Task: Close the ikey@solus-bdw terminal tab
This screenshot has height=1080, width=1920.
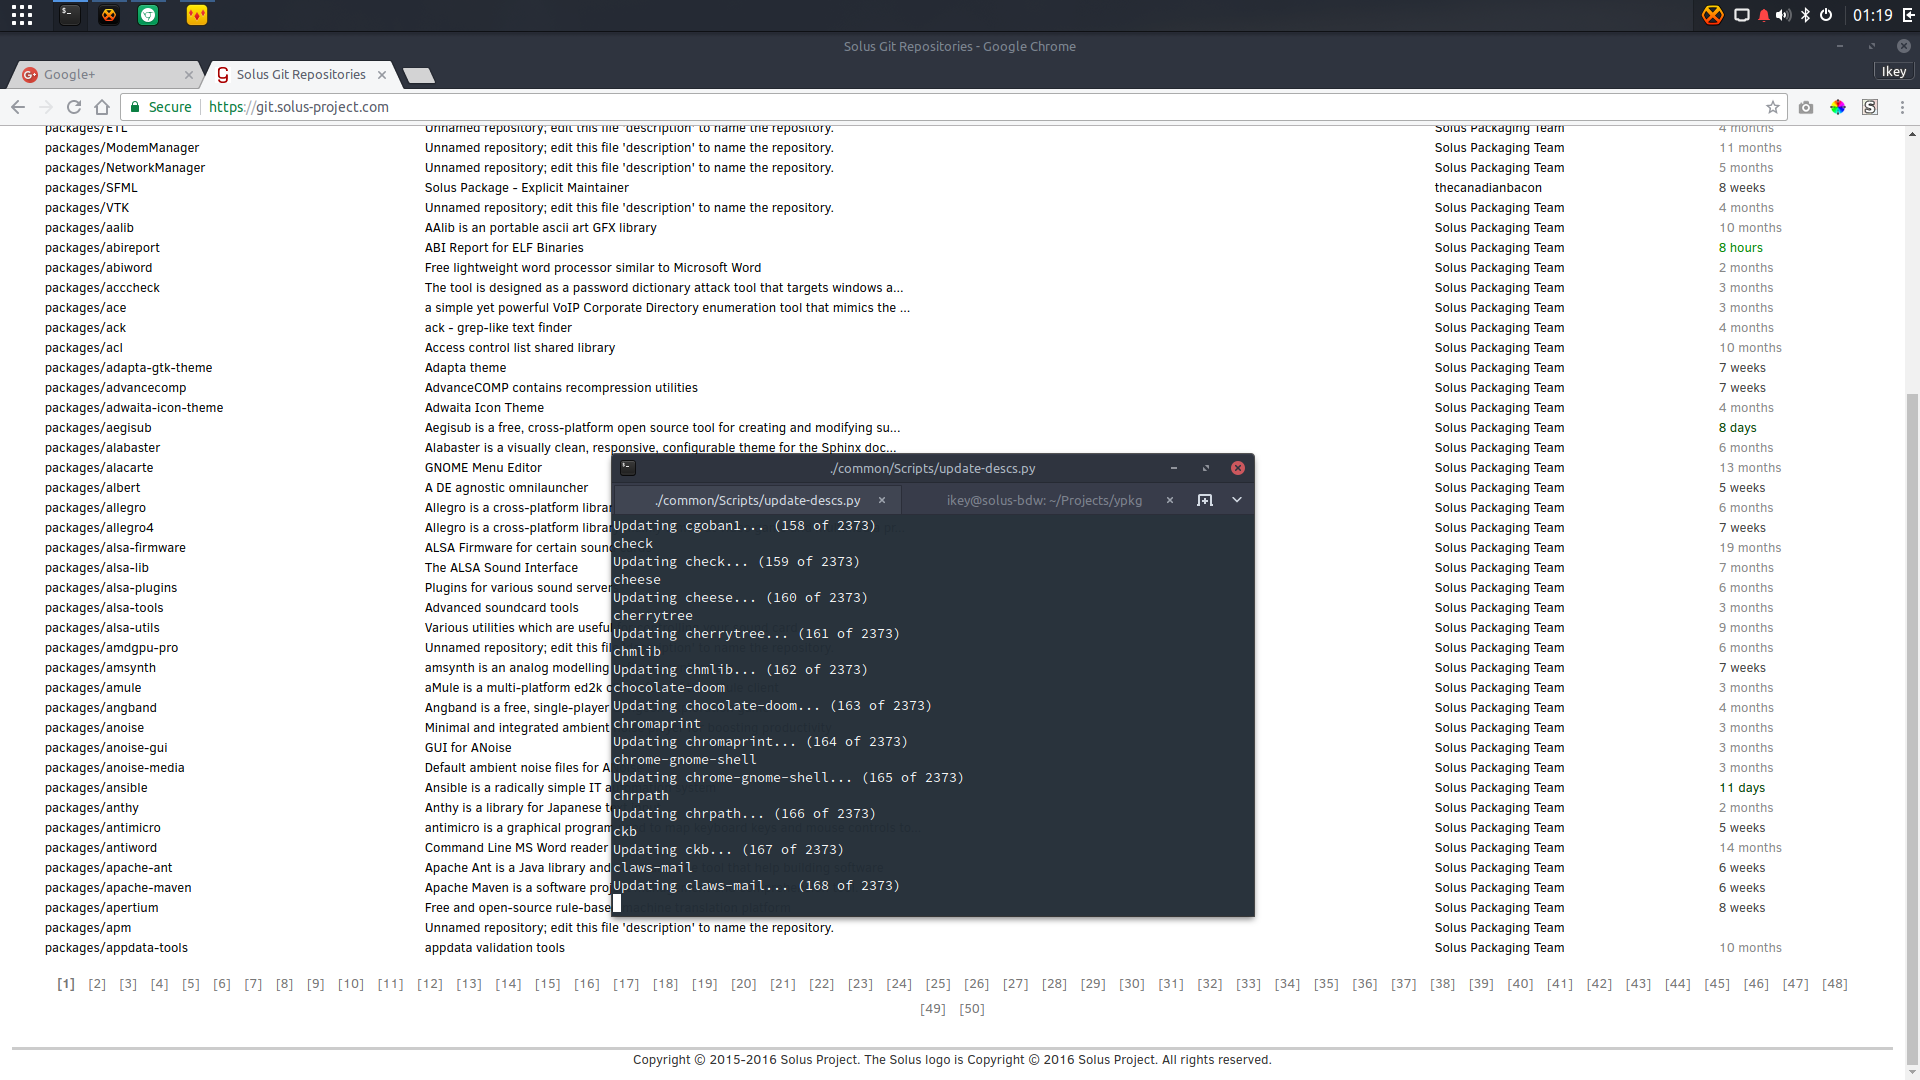Action: pyautogui.click(x=1170, y=500)
